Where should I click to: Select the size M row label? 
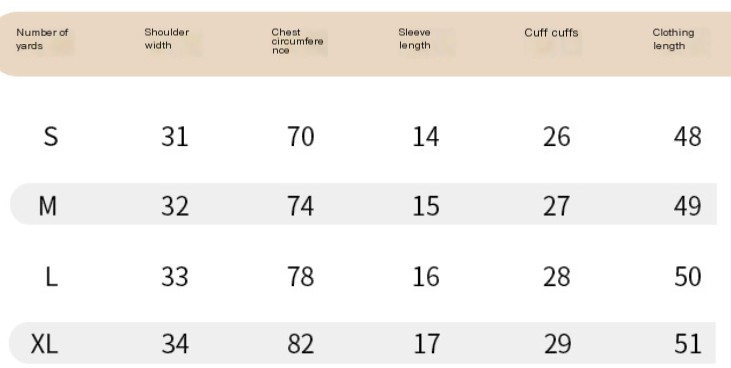48,206
